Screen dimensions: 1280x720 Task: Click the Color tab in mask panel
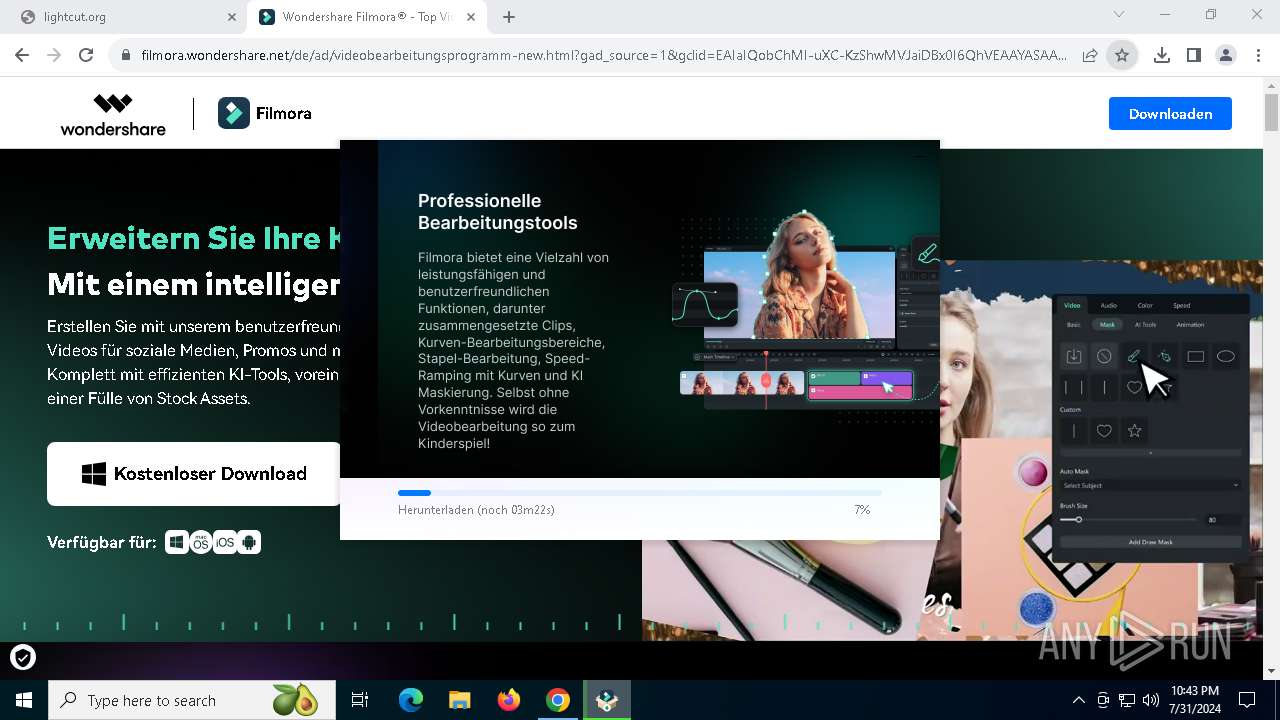click(x=1145, y=305)
